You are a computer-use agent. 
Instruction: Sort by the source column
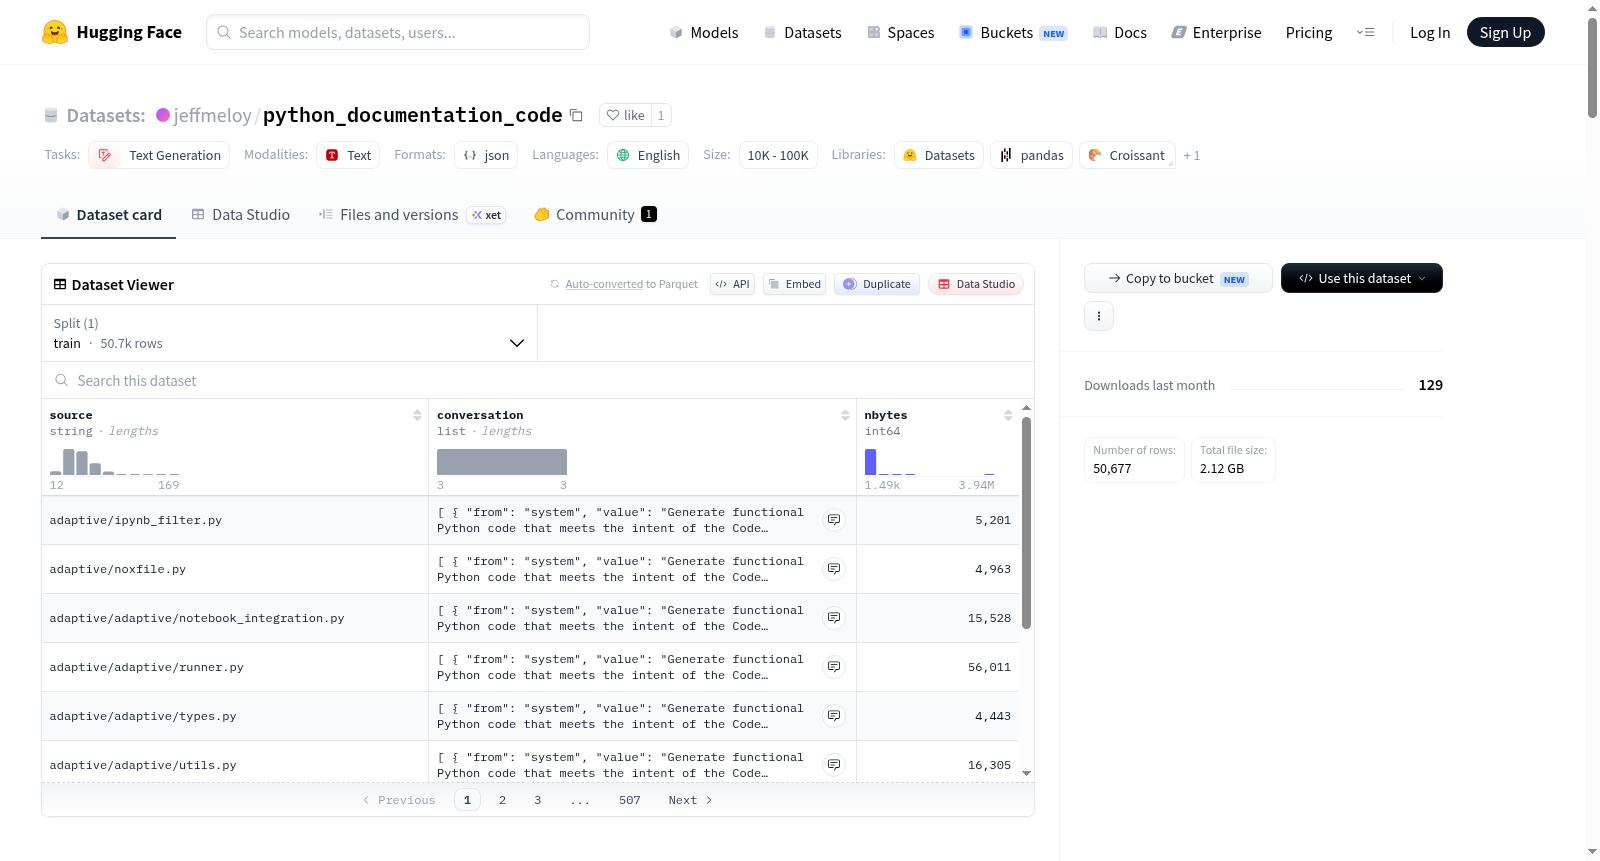click(417, 415)
